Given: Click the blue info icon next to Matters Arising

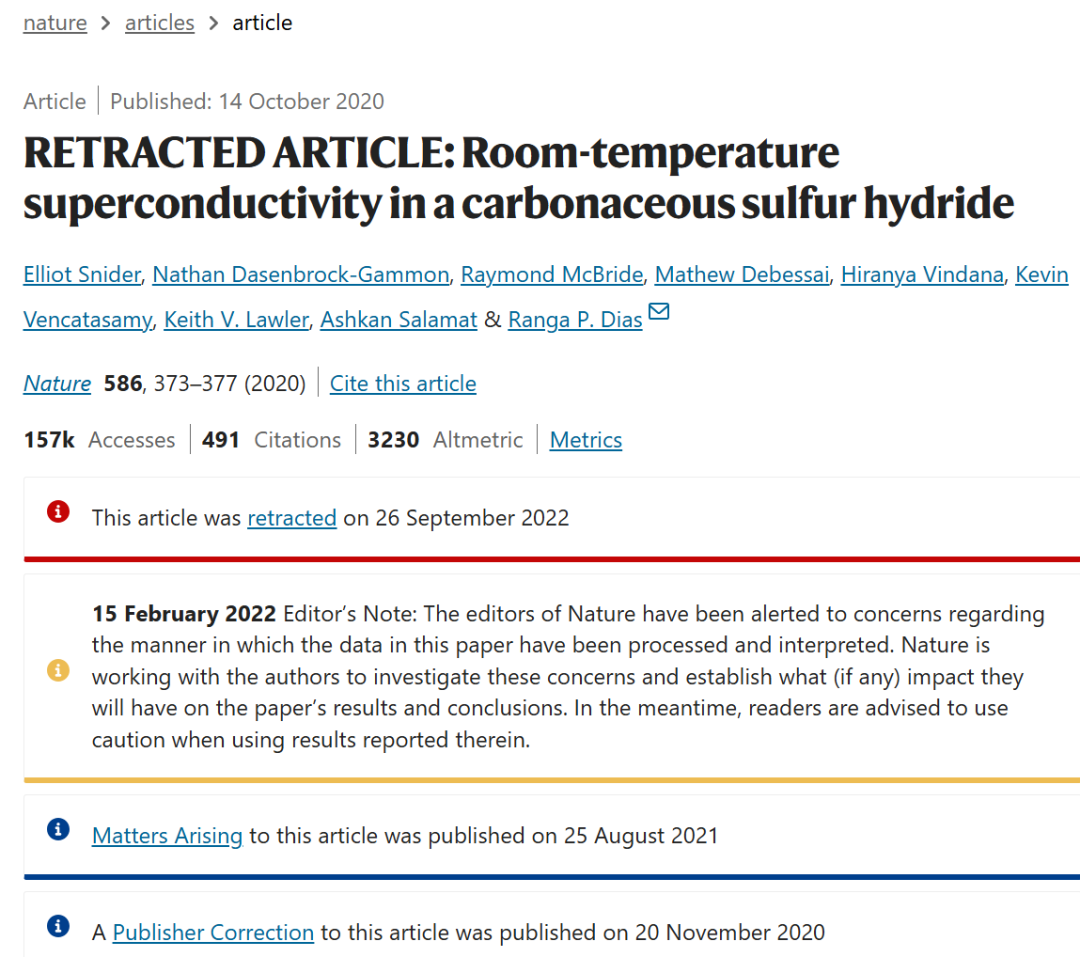Looking at the screenshot, I should point(58,829).
